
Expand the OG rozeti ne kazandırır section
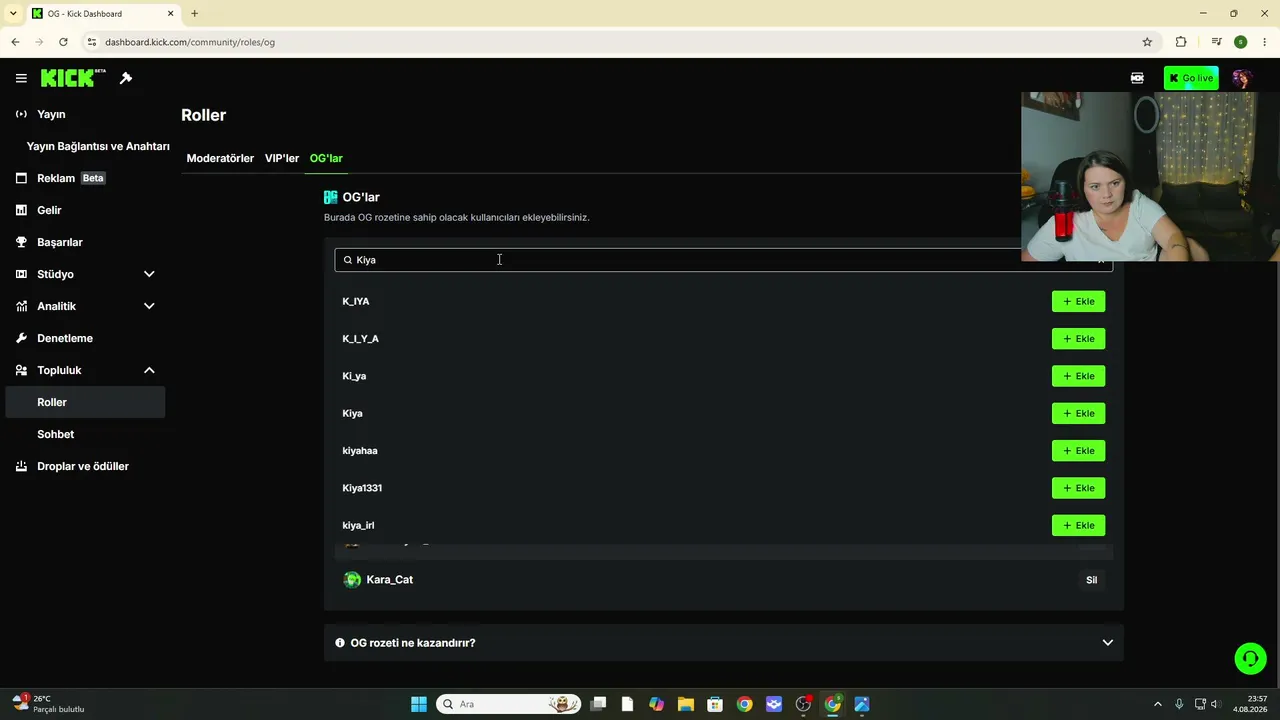1107,643
